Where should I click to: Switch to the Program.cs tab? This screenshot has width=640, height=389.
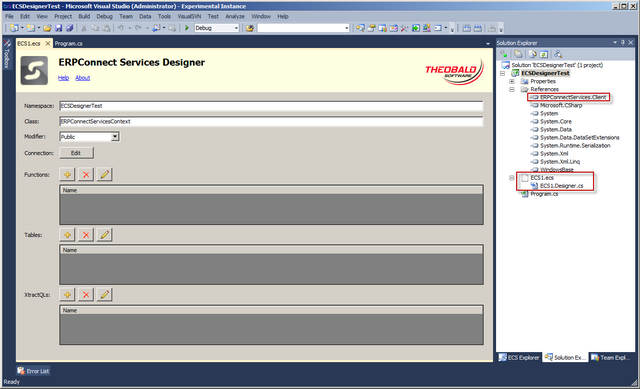[69, 44]
